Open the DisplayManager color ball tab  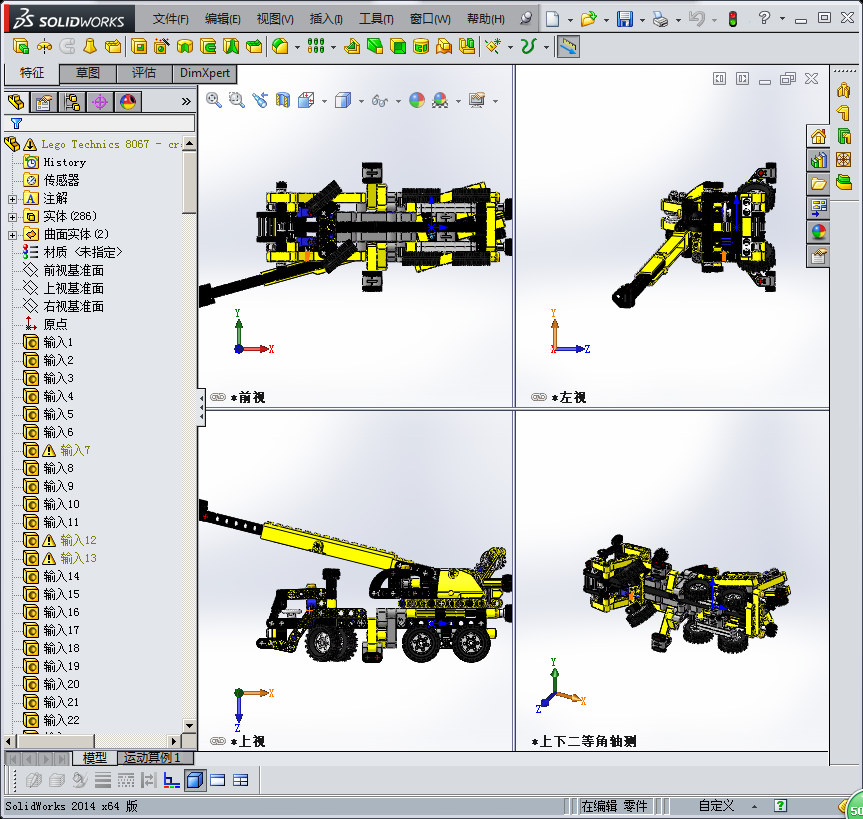(128, 102)
